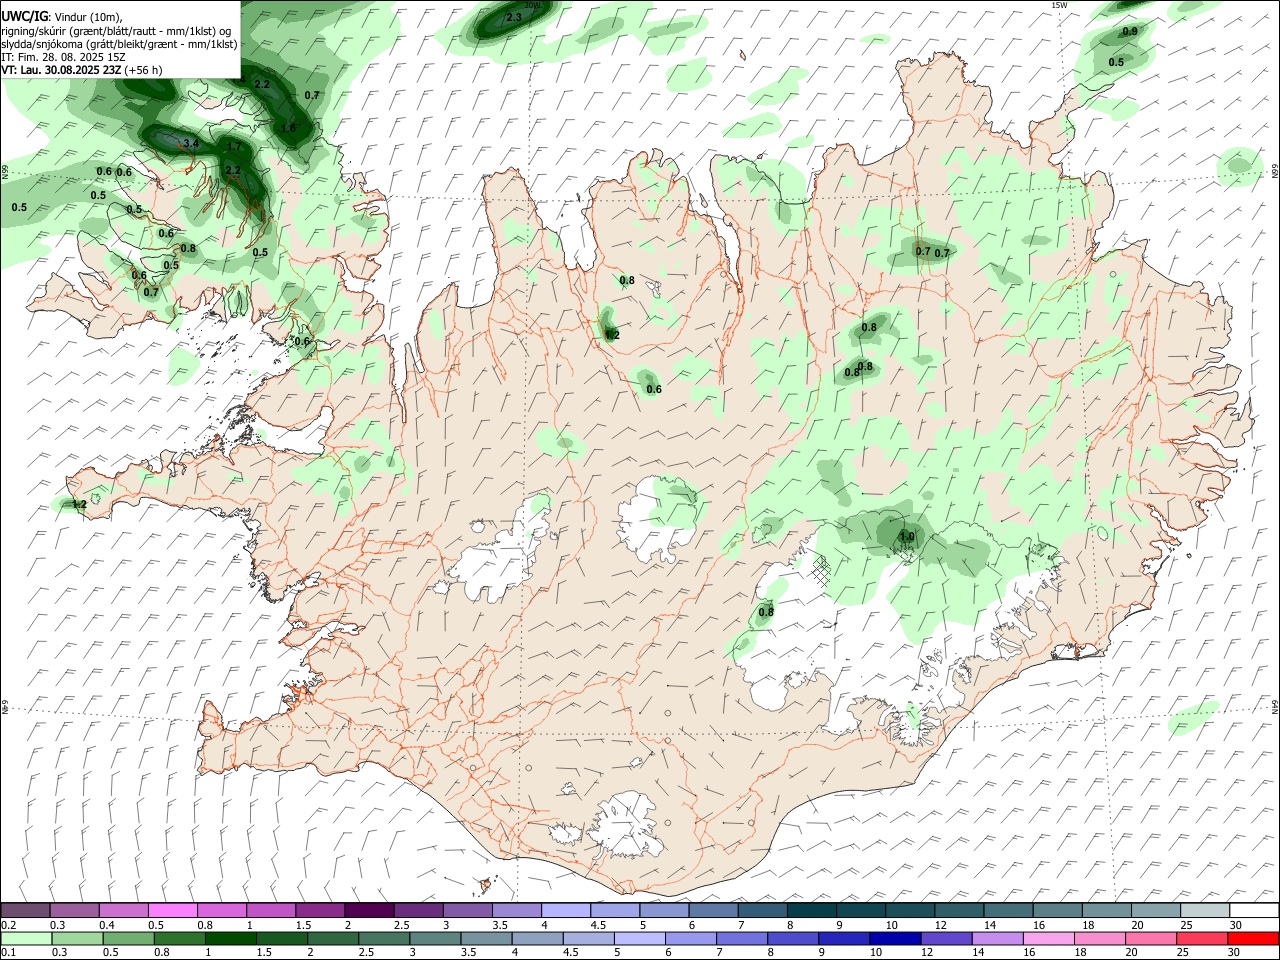Click the '0.2' label on the upper scale
Screen dimensions: 1280x960
(x=9, y=925)
